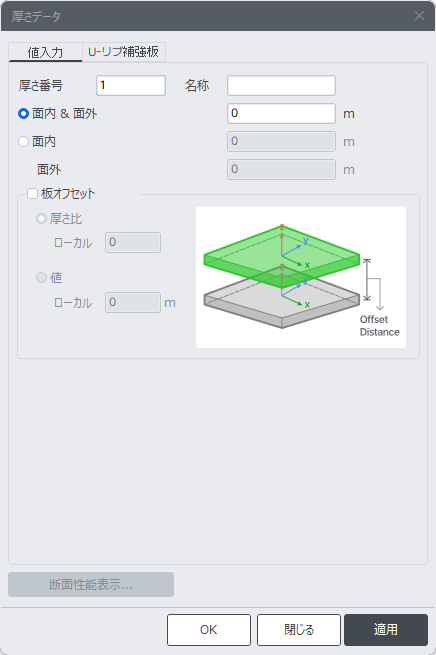Click the 面外 thickness value field

pos(281,170)
